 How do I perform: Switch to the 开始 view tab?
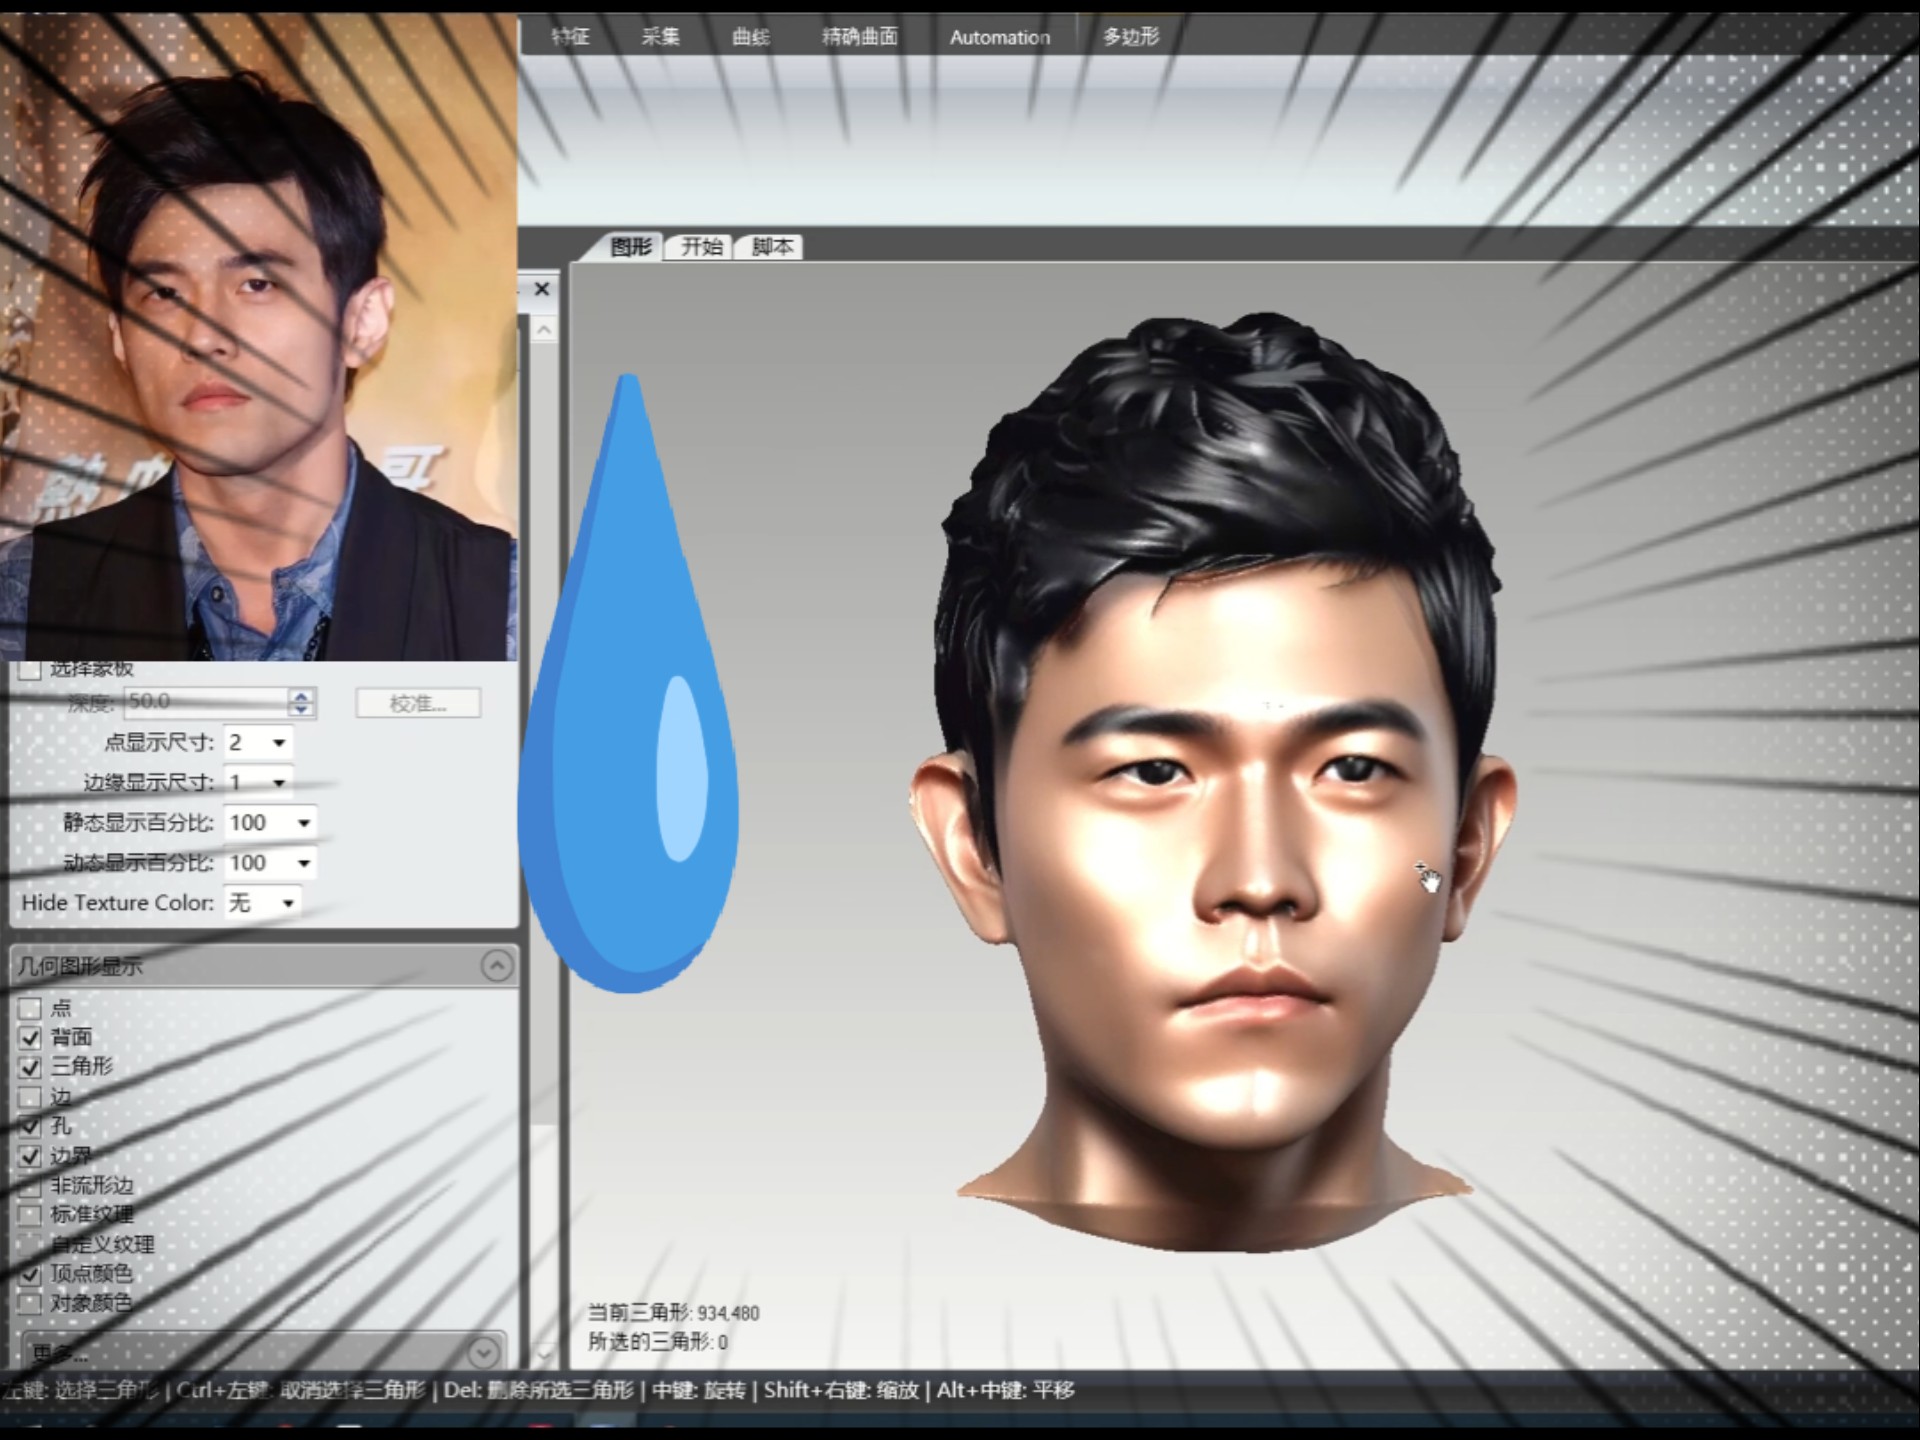click(702, 246)
